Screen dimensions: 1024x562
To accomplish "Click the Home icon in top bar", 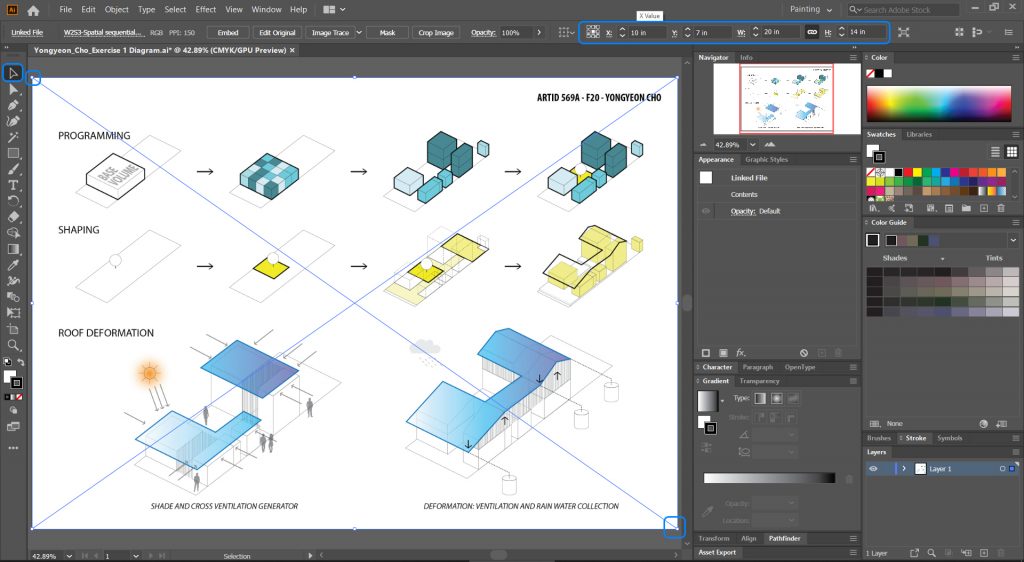I will pyautogui.click(x=33, y=10).
